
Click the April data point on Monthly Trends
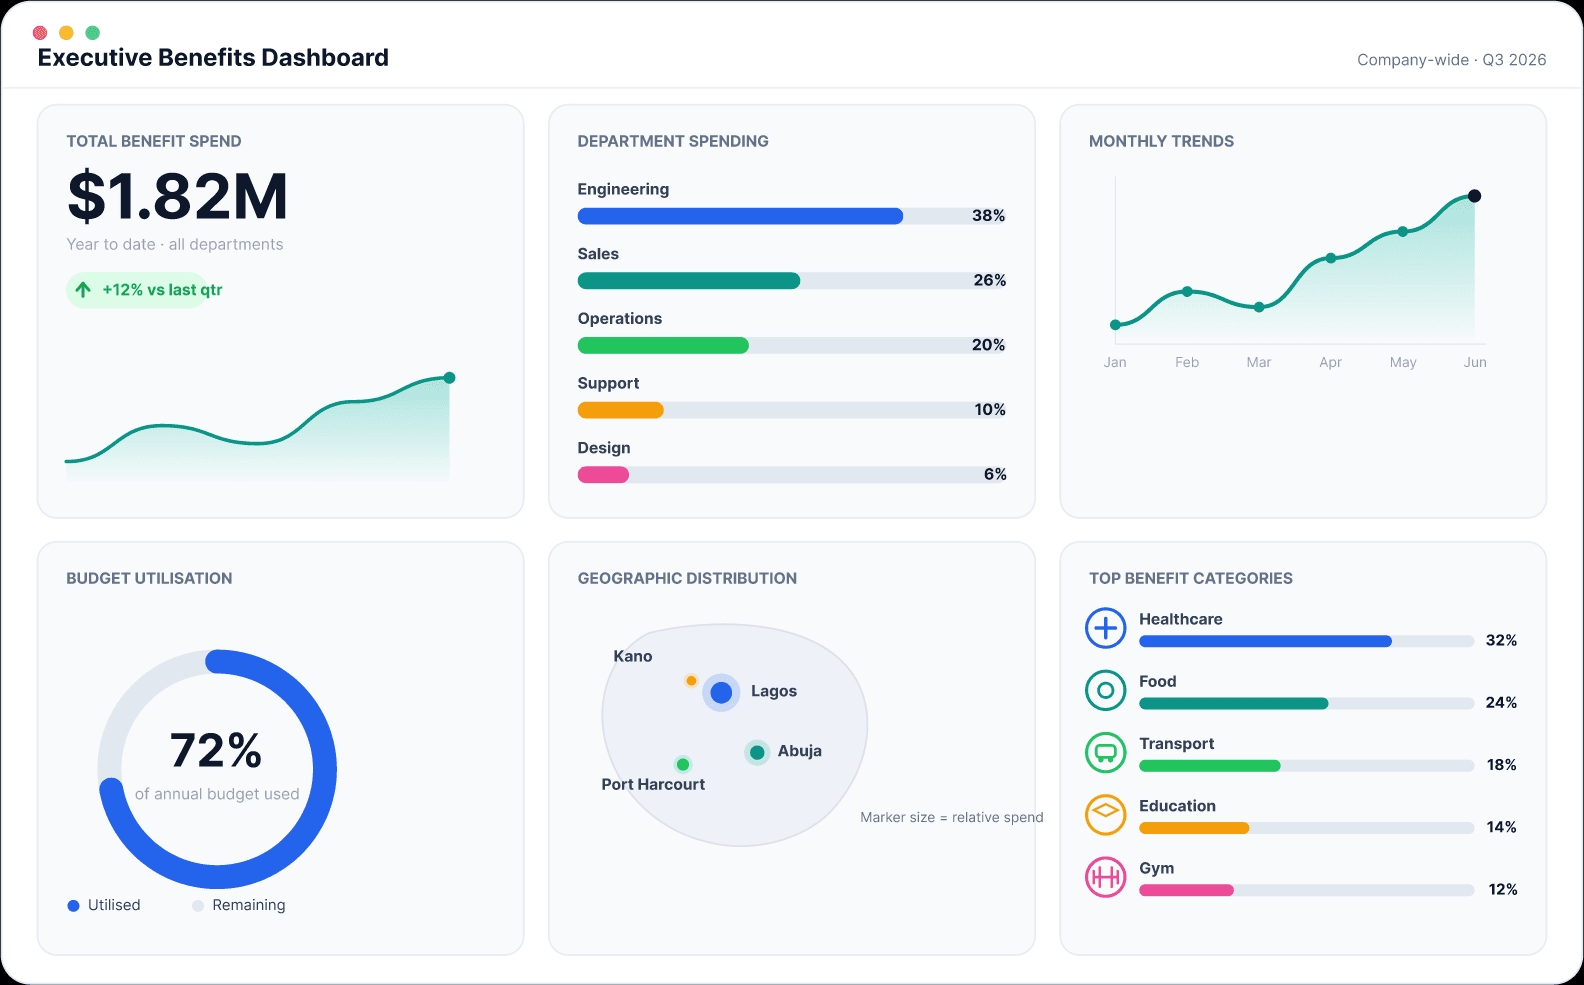[1330, 258]
